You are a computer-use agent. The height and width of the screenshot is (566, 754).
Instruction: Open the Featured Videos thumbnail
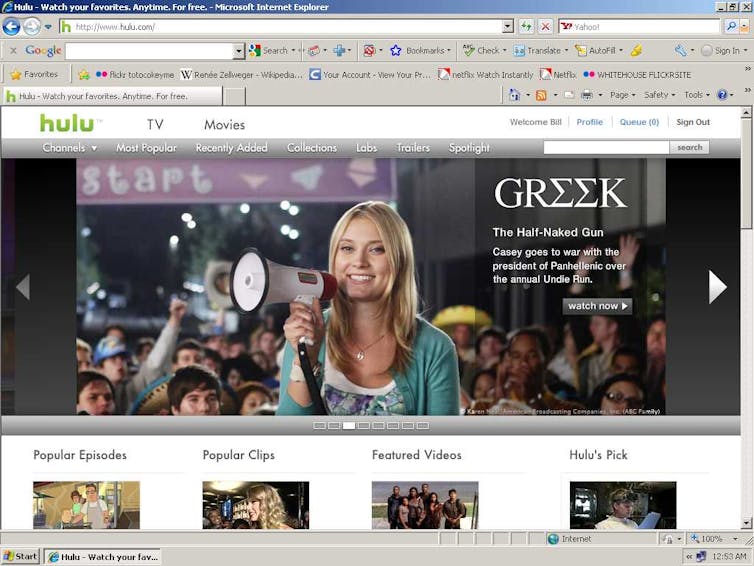(425, 505)
